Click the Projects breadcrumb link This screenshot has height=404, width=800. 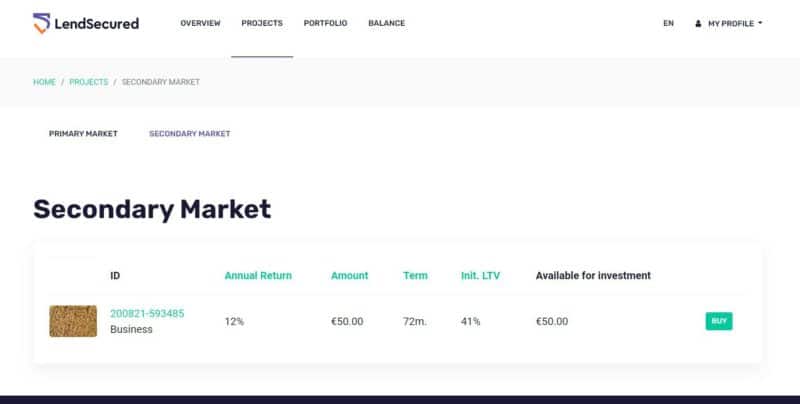tap(89, 82)
